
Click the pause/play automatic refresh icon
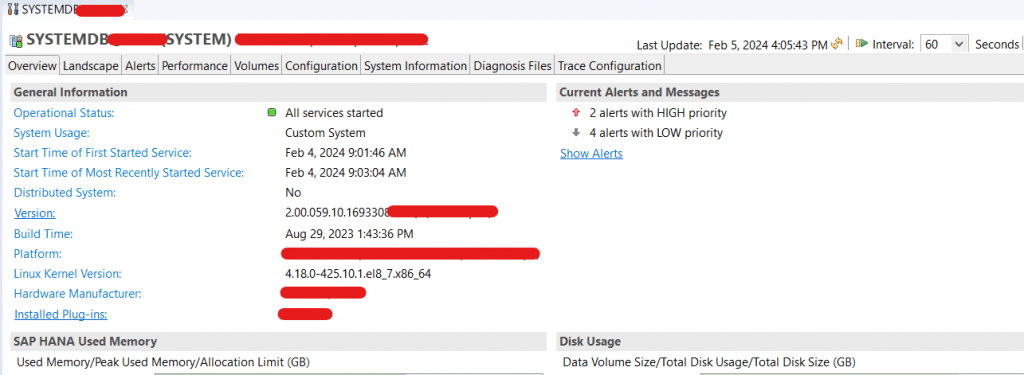(x=861, y=44)
